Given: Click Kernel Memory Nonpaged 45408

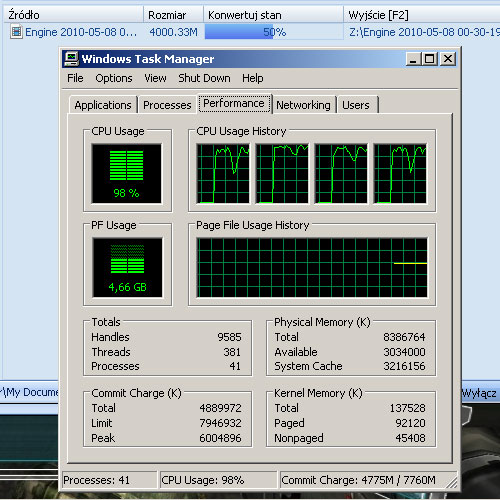Looking at the screenshot, I should [410, 438].
